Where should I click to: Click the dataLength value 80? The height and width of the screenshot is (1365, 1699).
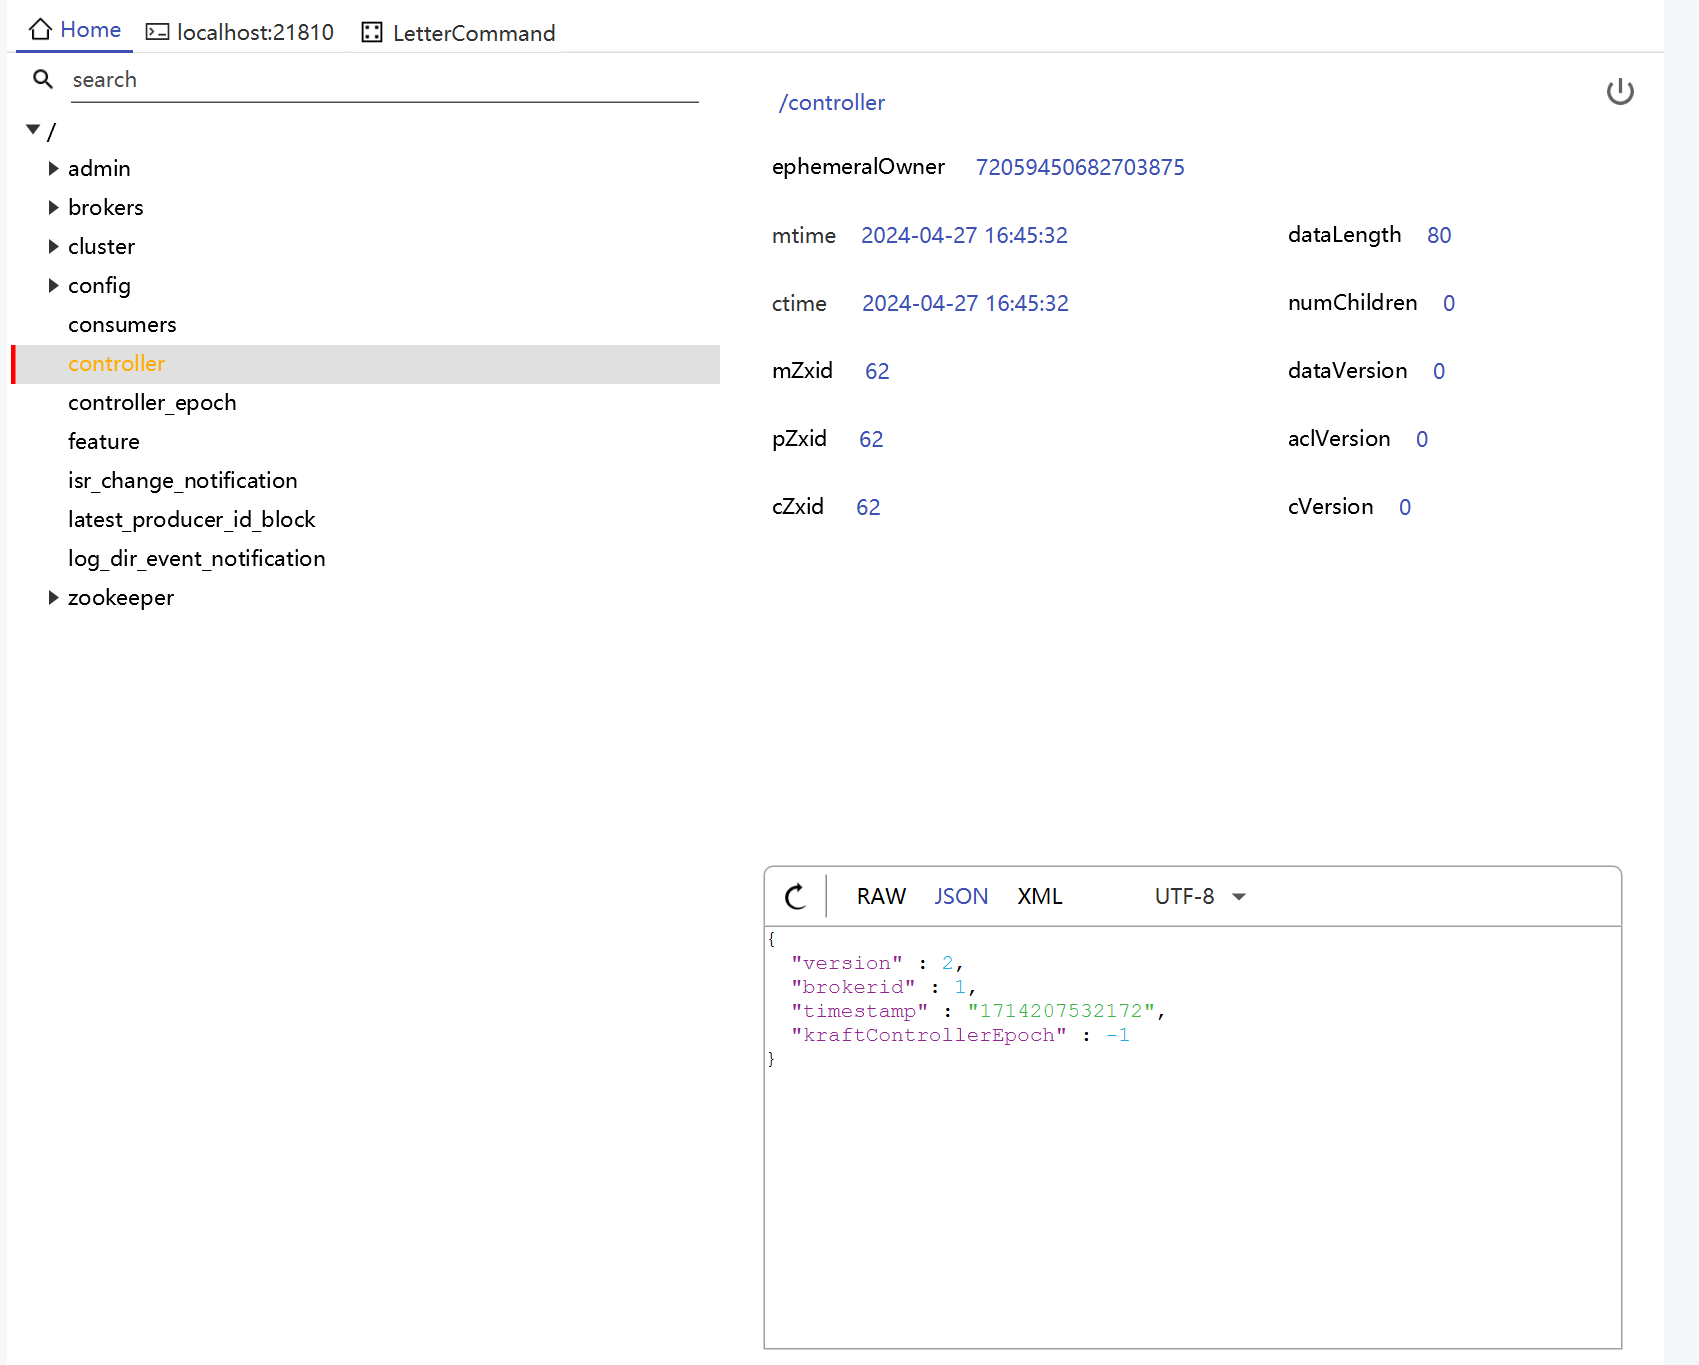click(x=1439, y=235)
